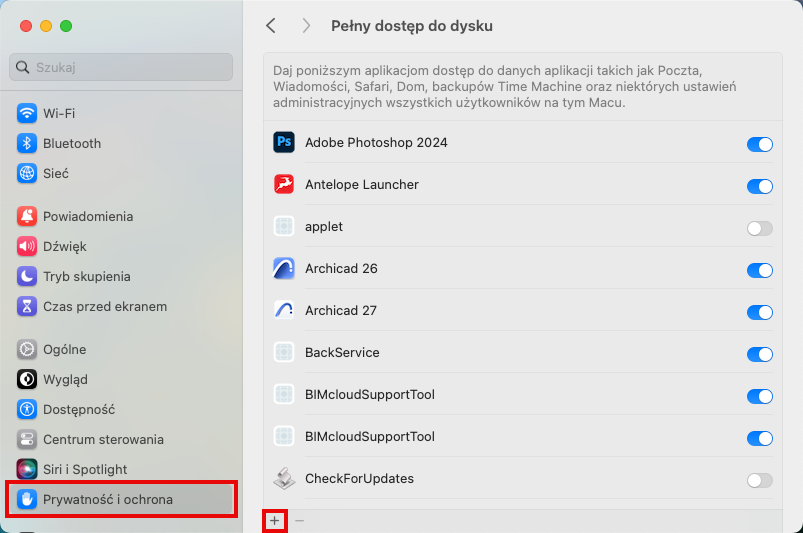Select the Tryb skupienia moon icon
This screenshot has width=803, height=533.
point(27,276)
